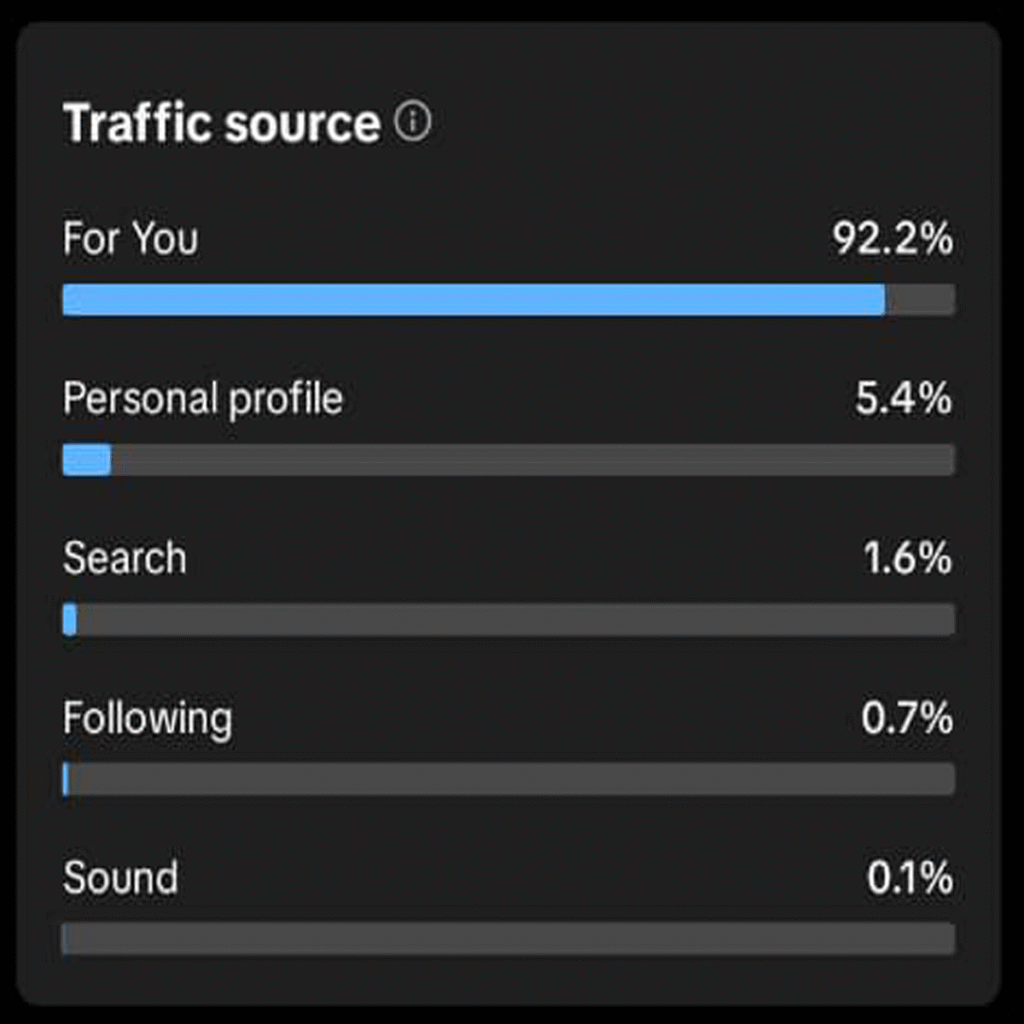Click the 0.7% value
The image size is (1024, 1024).
pos(907,718)
